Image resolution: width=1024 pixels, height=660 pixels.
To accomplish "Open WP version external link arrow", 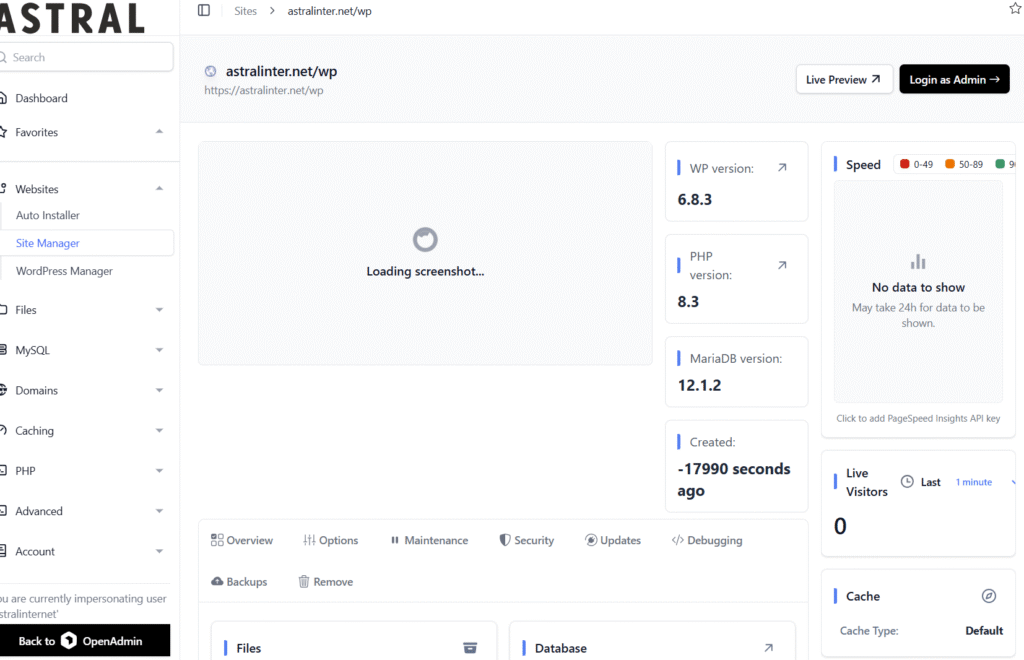I will [x=782, y=168].
